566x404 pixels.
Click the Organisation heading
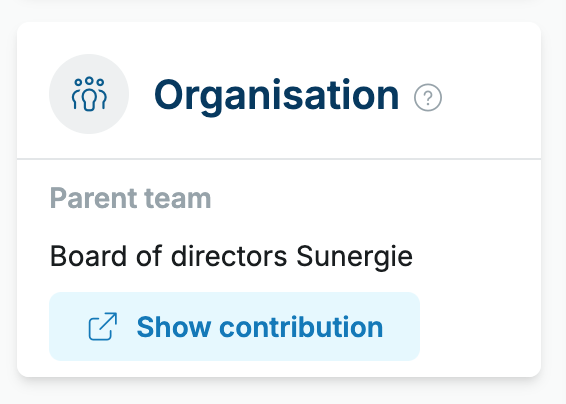coord(277,95)
